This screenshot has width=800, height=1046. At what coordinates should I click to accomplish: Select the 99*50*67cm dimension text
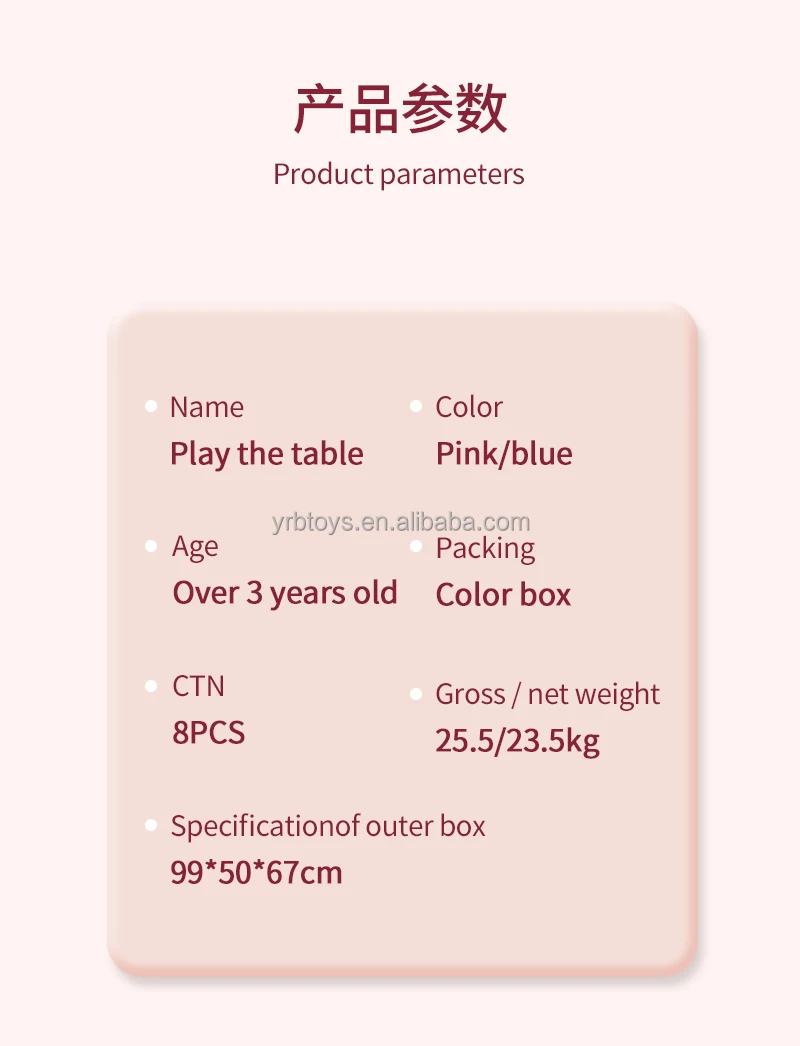pyautogui.click(x=256, y=873)
